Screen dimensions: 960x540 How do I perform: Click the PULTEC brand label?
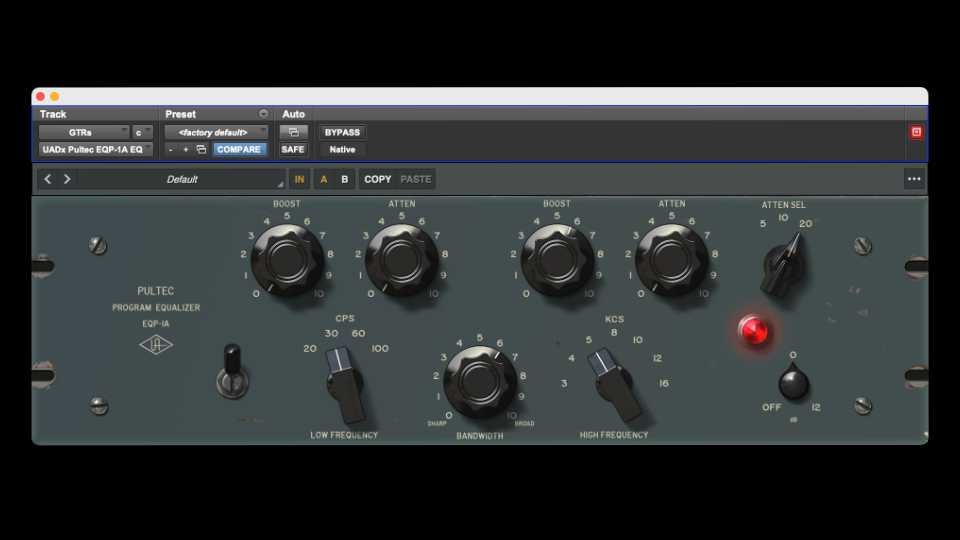click(156, 291)
